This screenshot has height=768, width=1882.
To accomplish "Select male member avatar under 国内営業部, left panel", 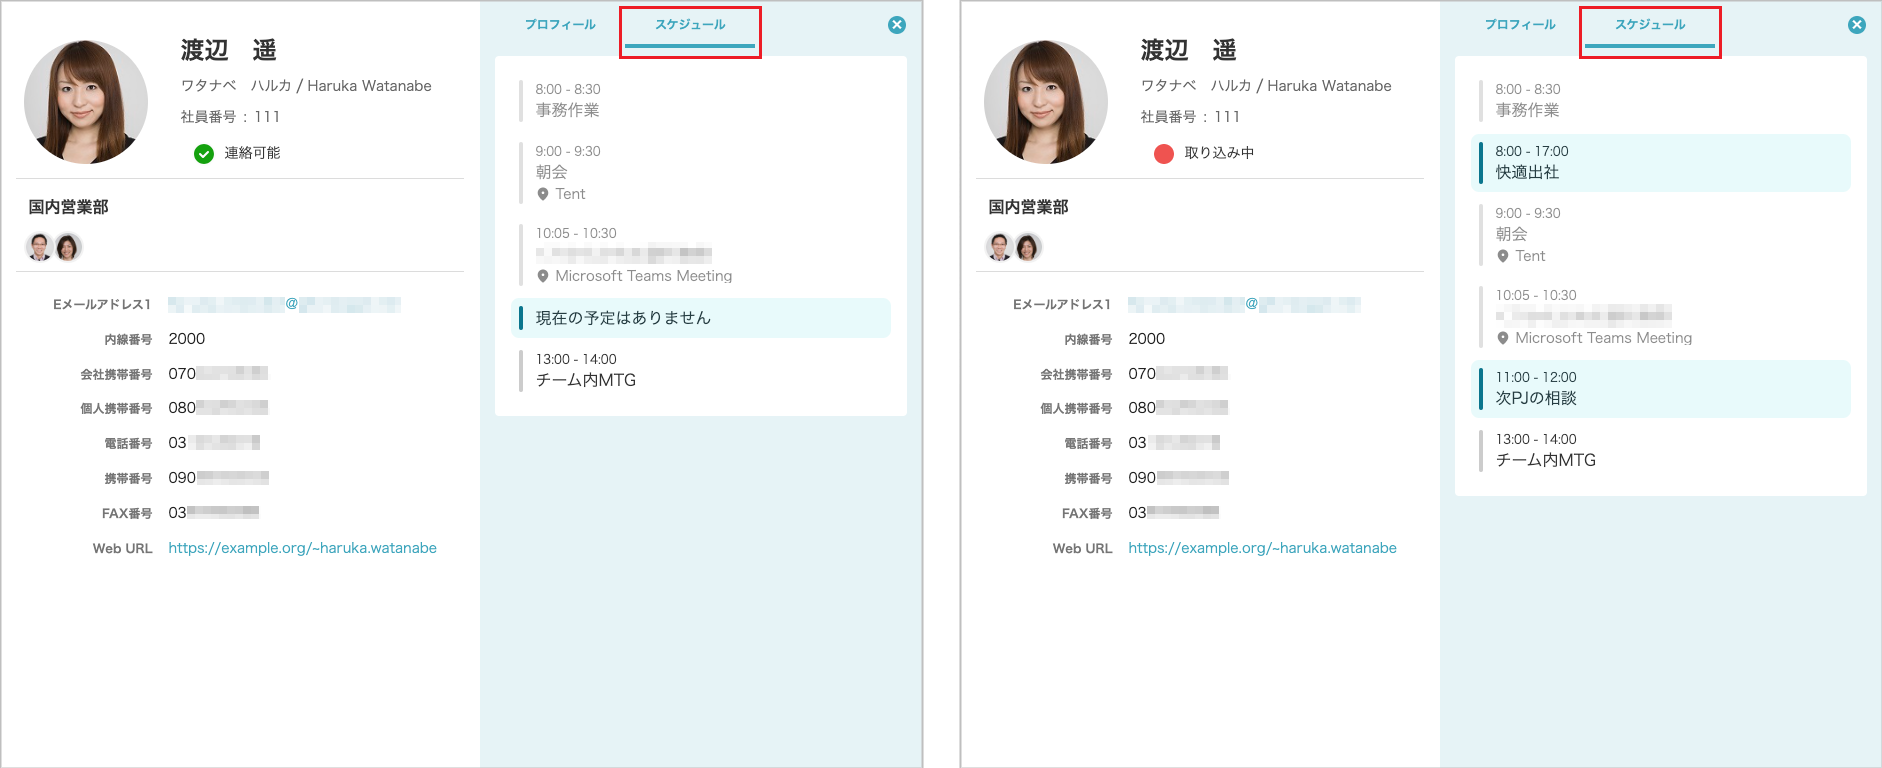I will pos(40,247).
